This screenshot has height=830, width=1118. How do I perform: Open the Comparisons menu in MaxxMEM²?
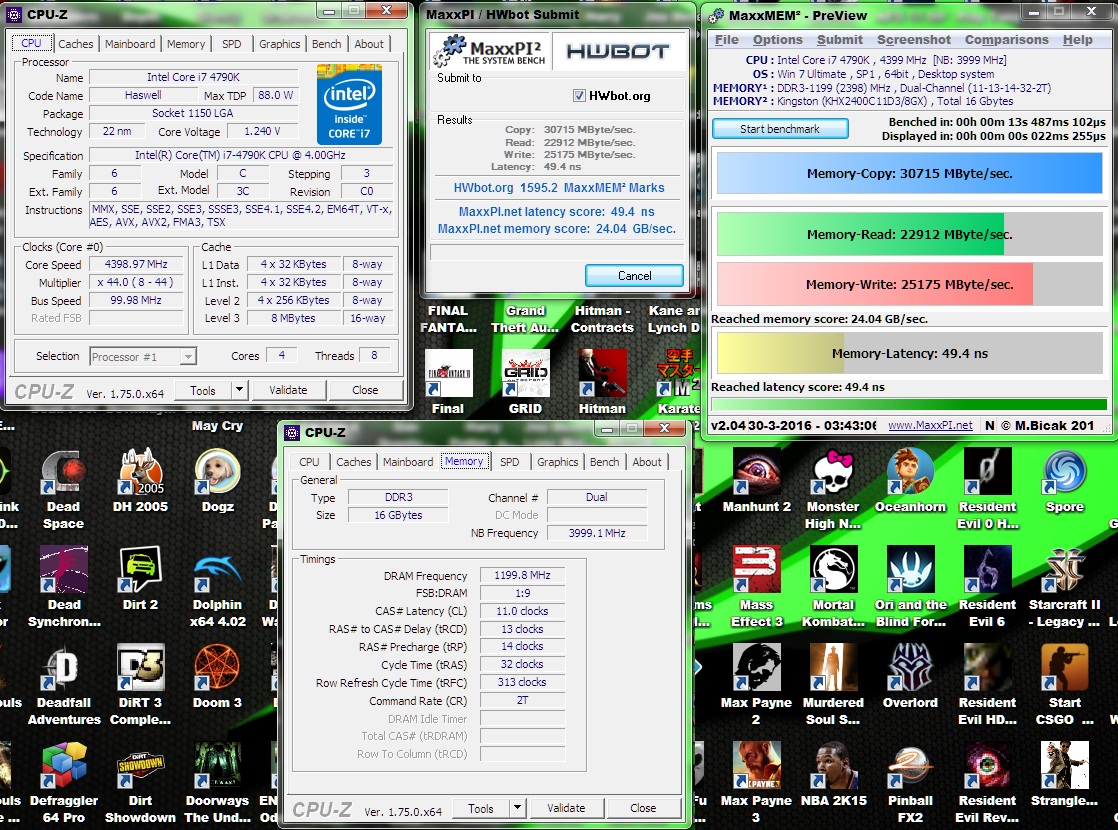pyautogui.click(x=1007, y=40)
